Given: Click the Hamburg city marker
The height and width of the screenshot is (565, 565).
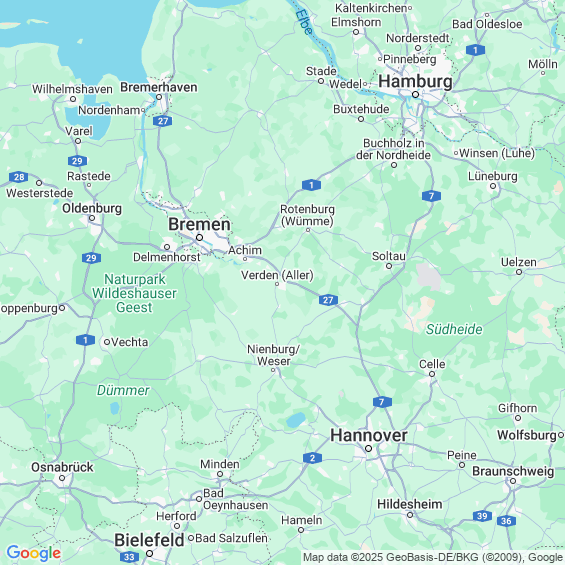Looking at the screenshot, I should (x=415, y=94).
